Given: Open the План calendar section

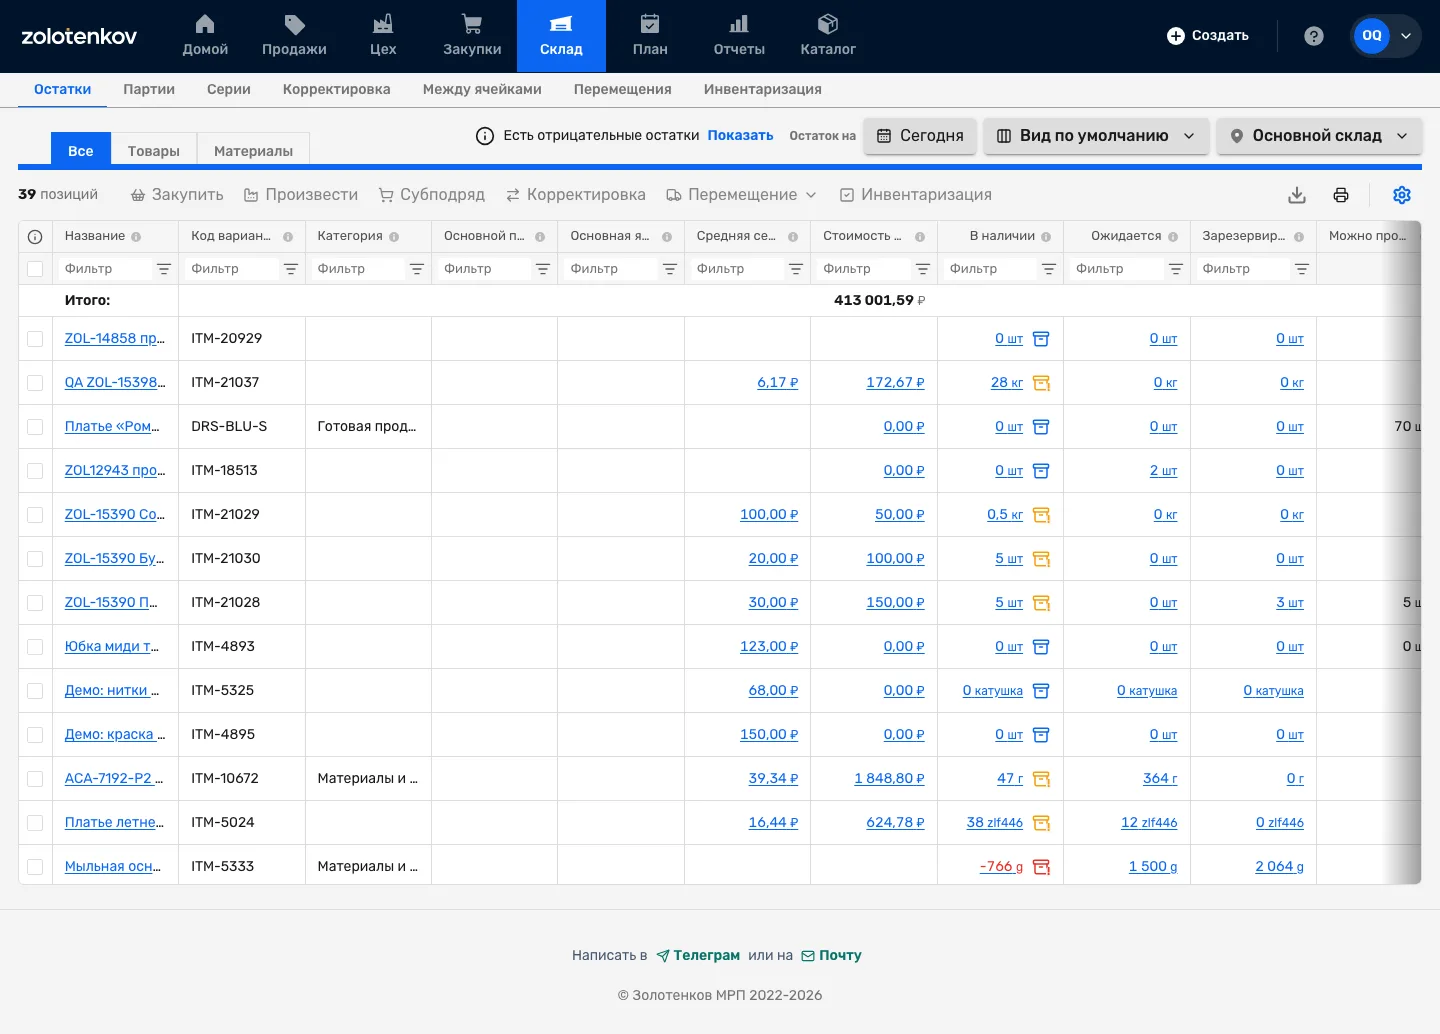Looking at the screenshot, I should (x=650, y=36).
